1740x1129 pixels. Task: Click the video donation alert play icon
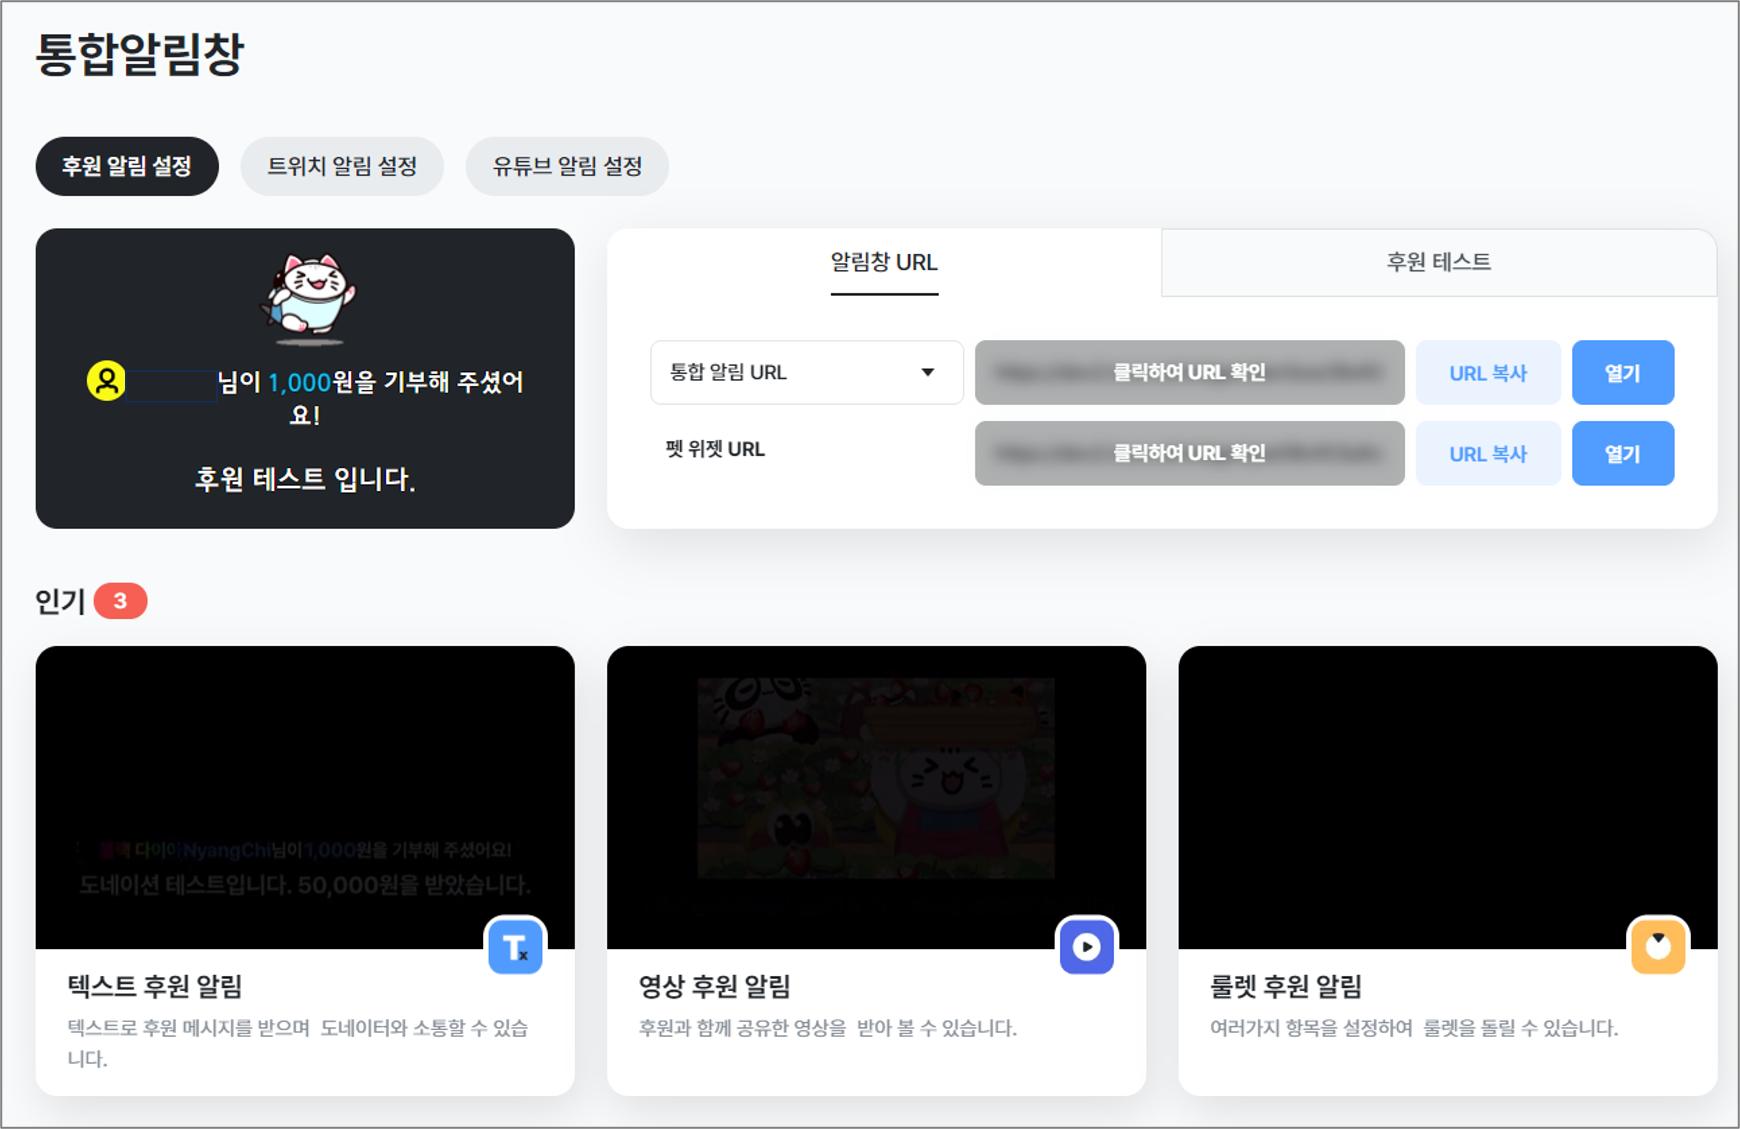pyautogui.click(x=1086, y=946)
